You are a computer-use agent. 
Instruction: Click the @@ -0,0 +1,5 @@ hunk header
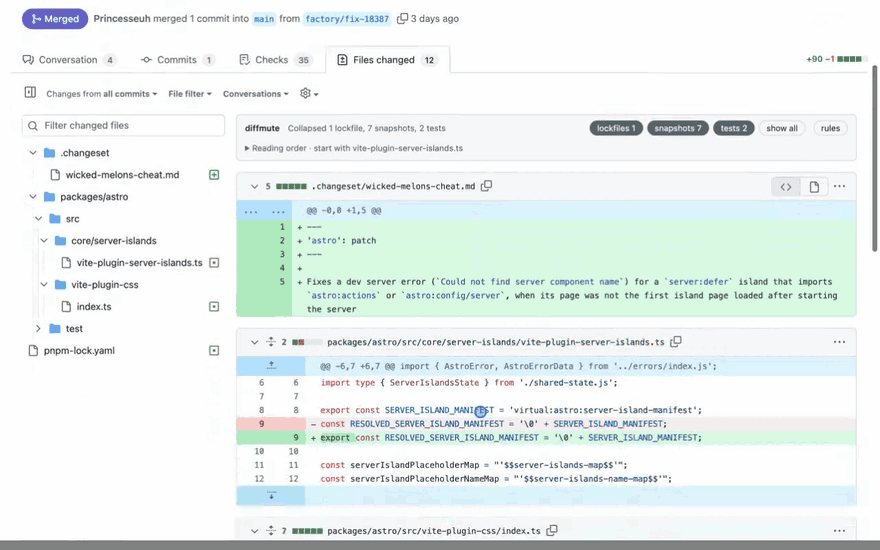tap(343, 210)
